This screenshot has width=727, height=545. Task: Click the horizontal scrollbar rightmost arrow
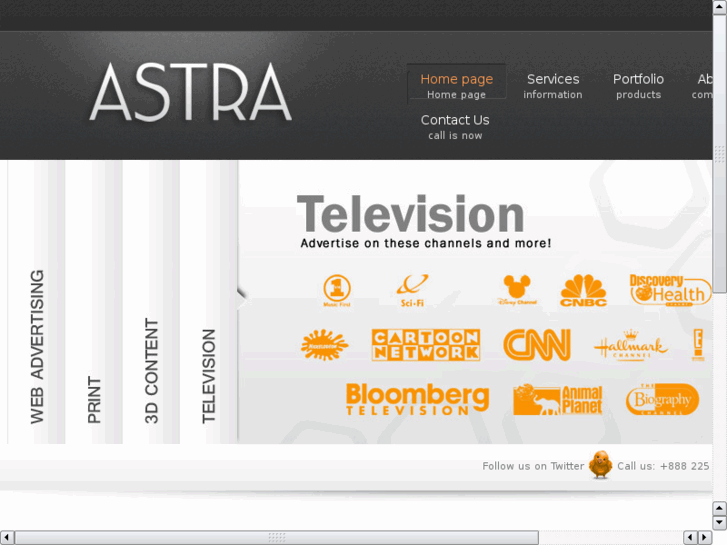tap(705, 538)
